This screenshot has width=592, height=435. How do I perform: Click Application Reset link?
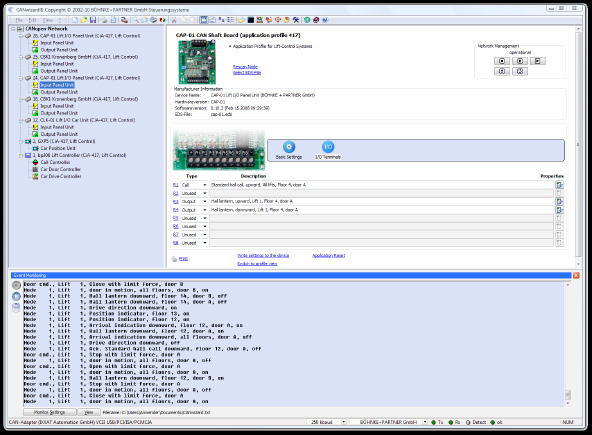pos(328,256)
